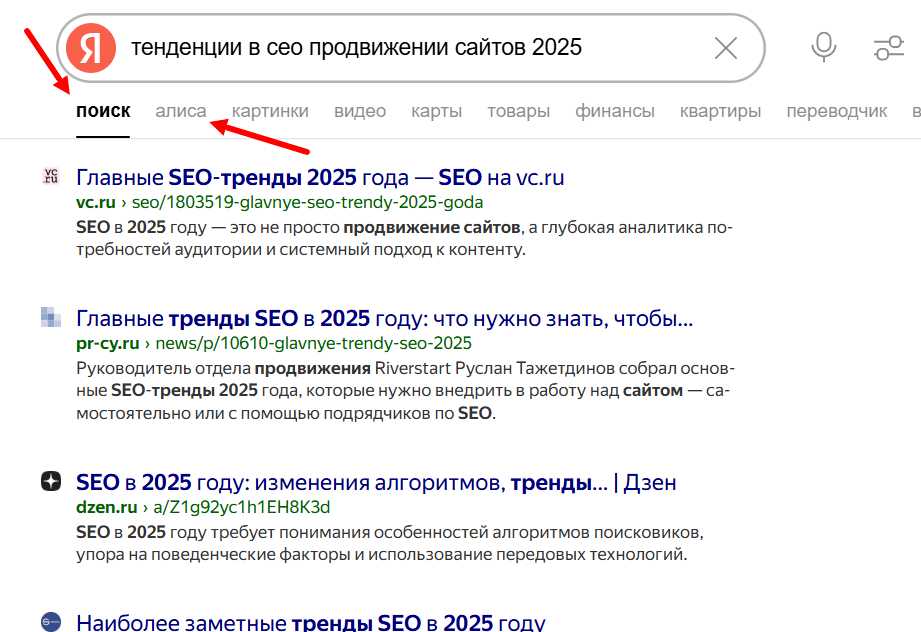Viewport: 921px width, 632px height.
Task: Click the dzen.ru URL breadcrumb
Action: [x=108, y=507]
